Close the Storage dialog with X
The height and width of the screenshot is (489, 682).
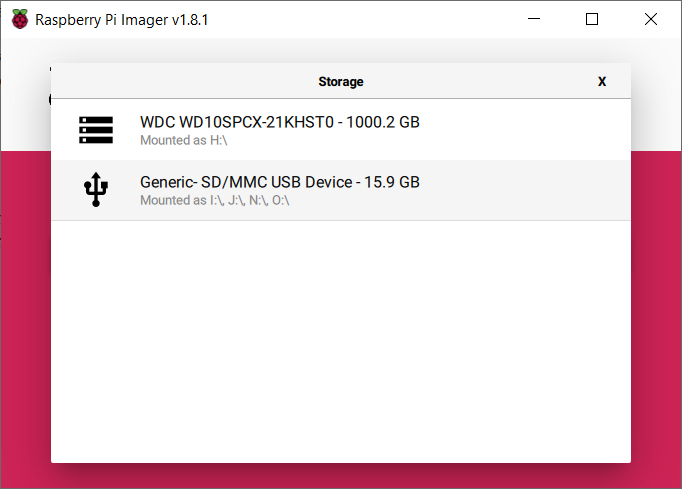(x=602, y=82)
